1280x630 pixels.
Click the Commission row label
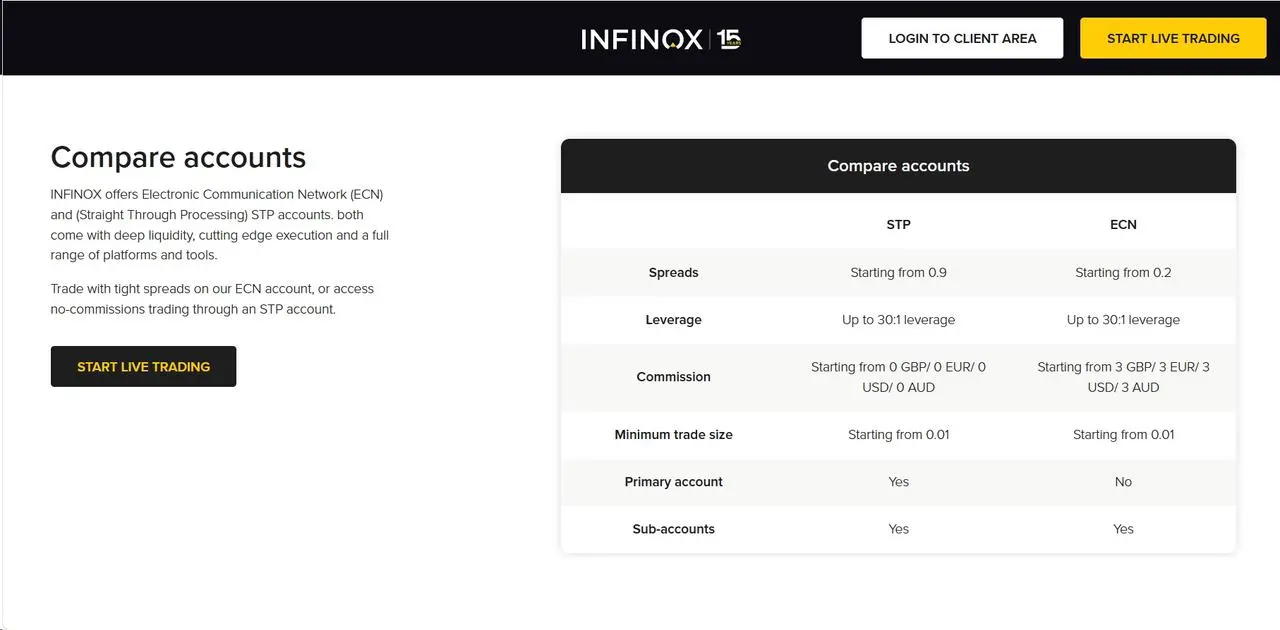(673, 377)
